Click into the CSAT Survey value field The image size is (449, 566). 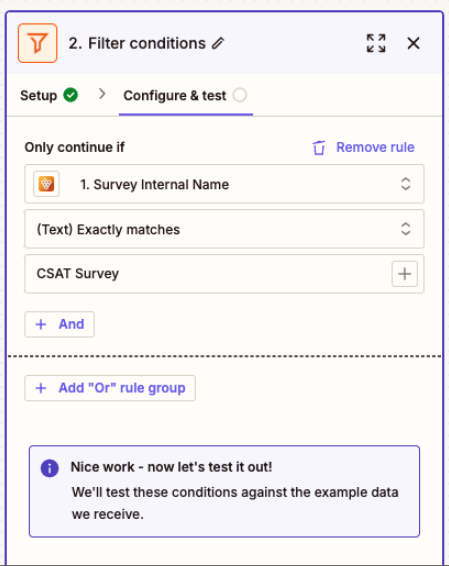coord(208,274)
